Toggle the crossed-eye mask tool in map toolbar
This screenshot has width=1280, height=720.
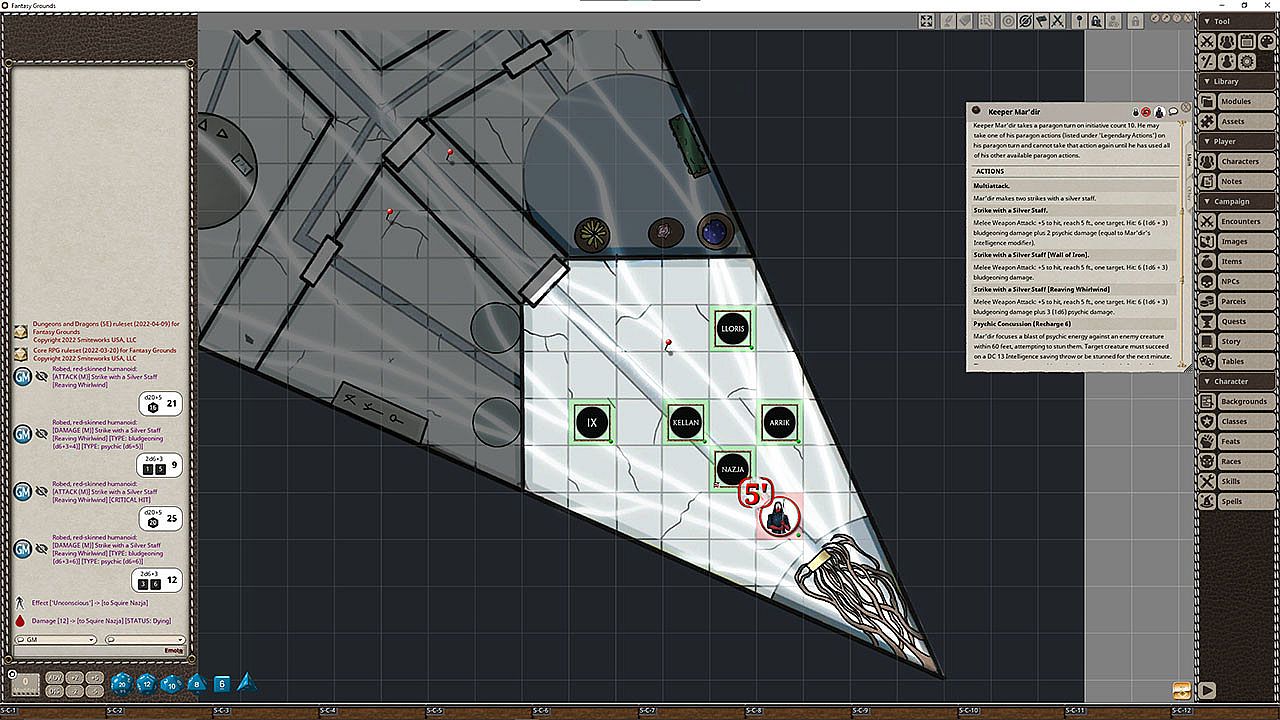1025,20
